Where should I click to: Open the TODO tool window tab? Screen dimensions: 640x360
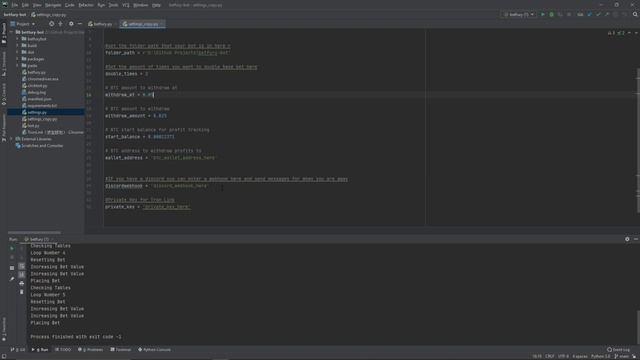[63, 349]
